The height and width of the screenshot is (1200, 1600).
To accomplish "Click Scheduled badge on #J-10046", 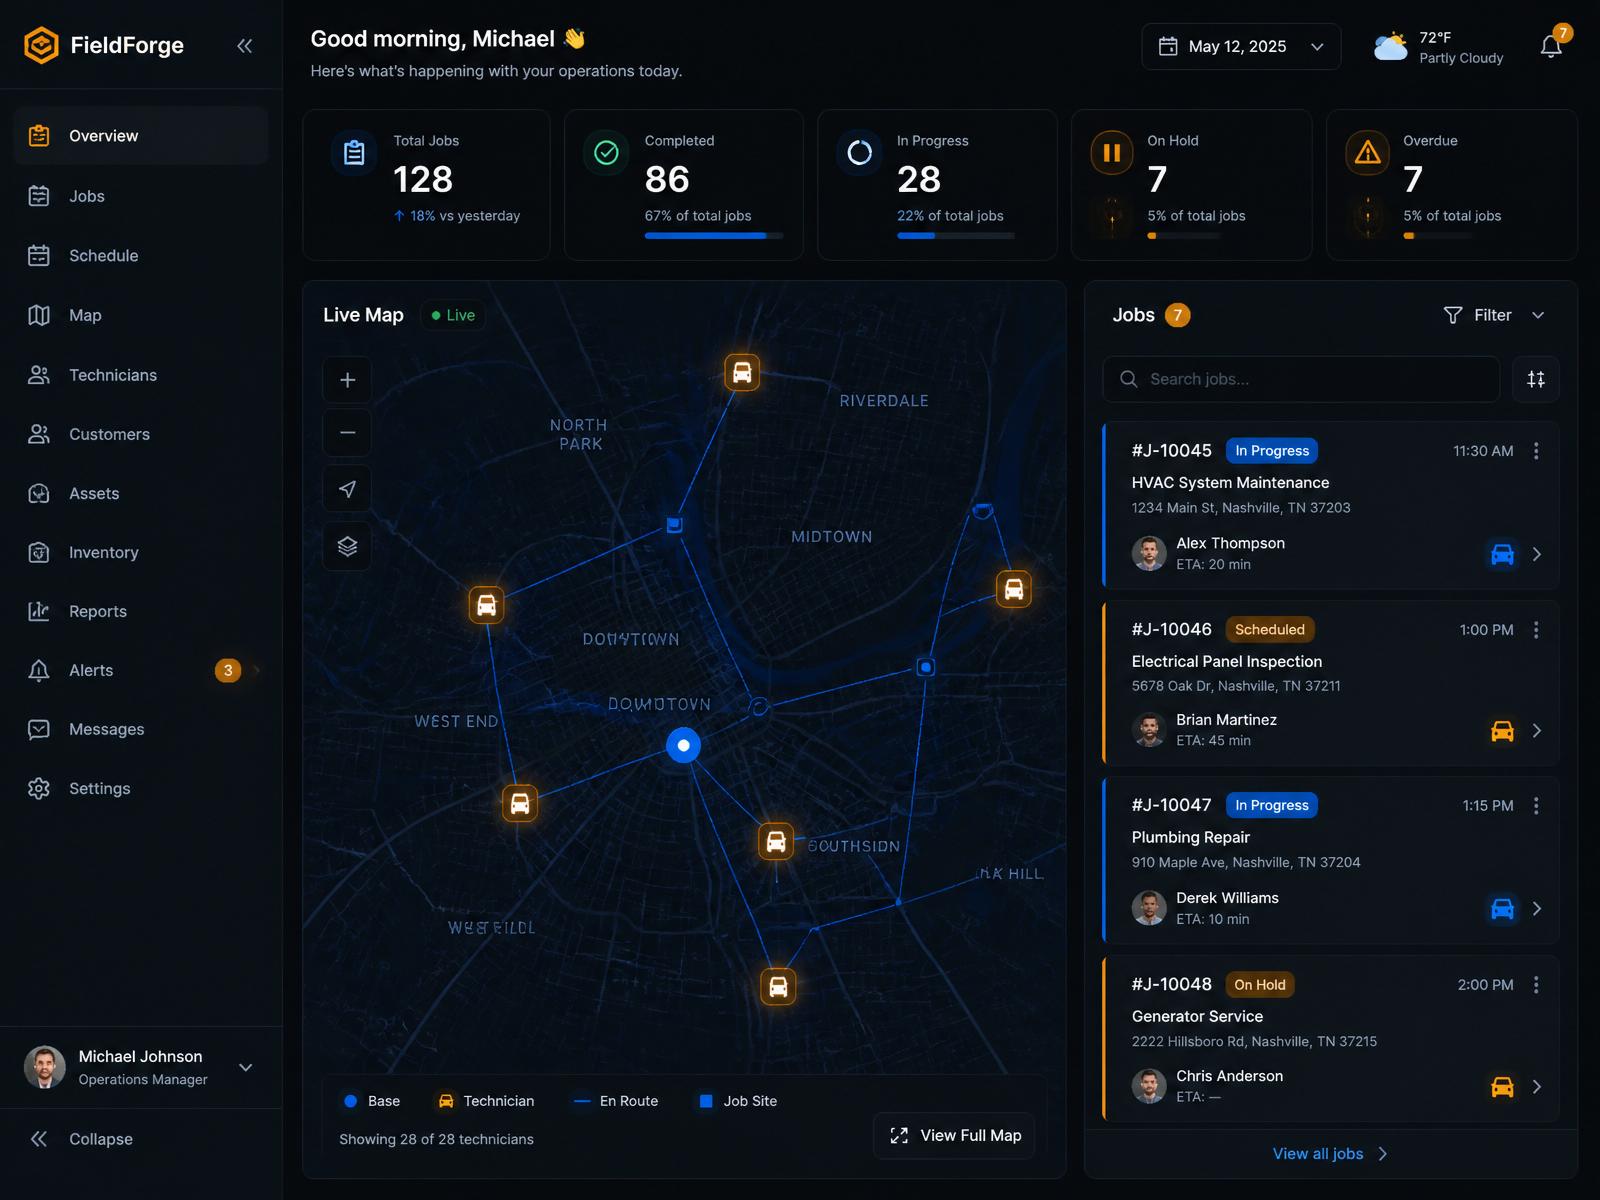I will pyautogui.click(x=1269, y=630).
